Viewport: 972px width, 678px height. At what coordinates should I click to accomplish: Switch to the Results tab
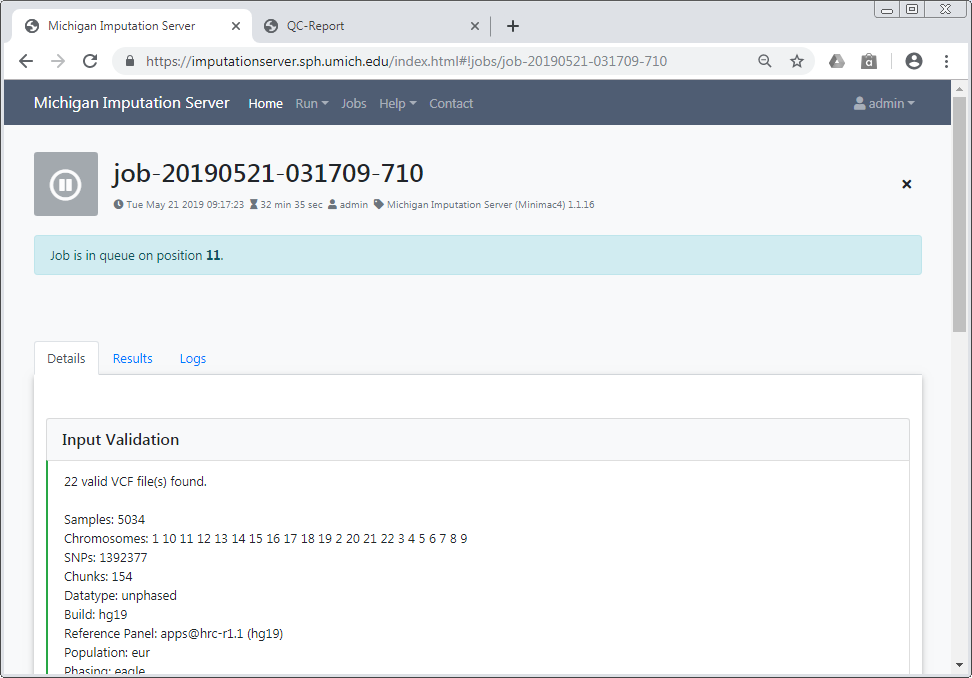(x=132, y=358)
